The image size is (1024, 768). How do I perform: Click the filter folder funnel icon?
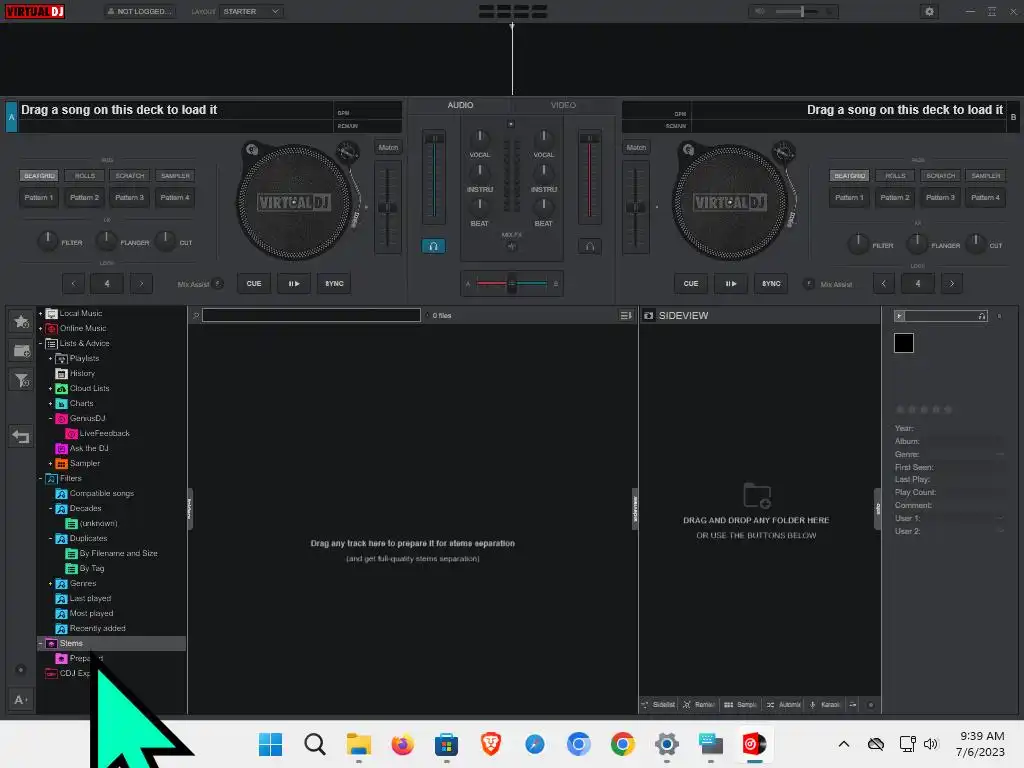point(22,380)
